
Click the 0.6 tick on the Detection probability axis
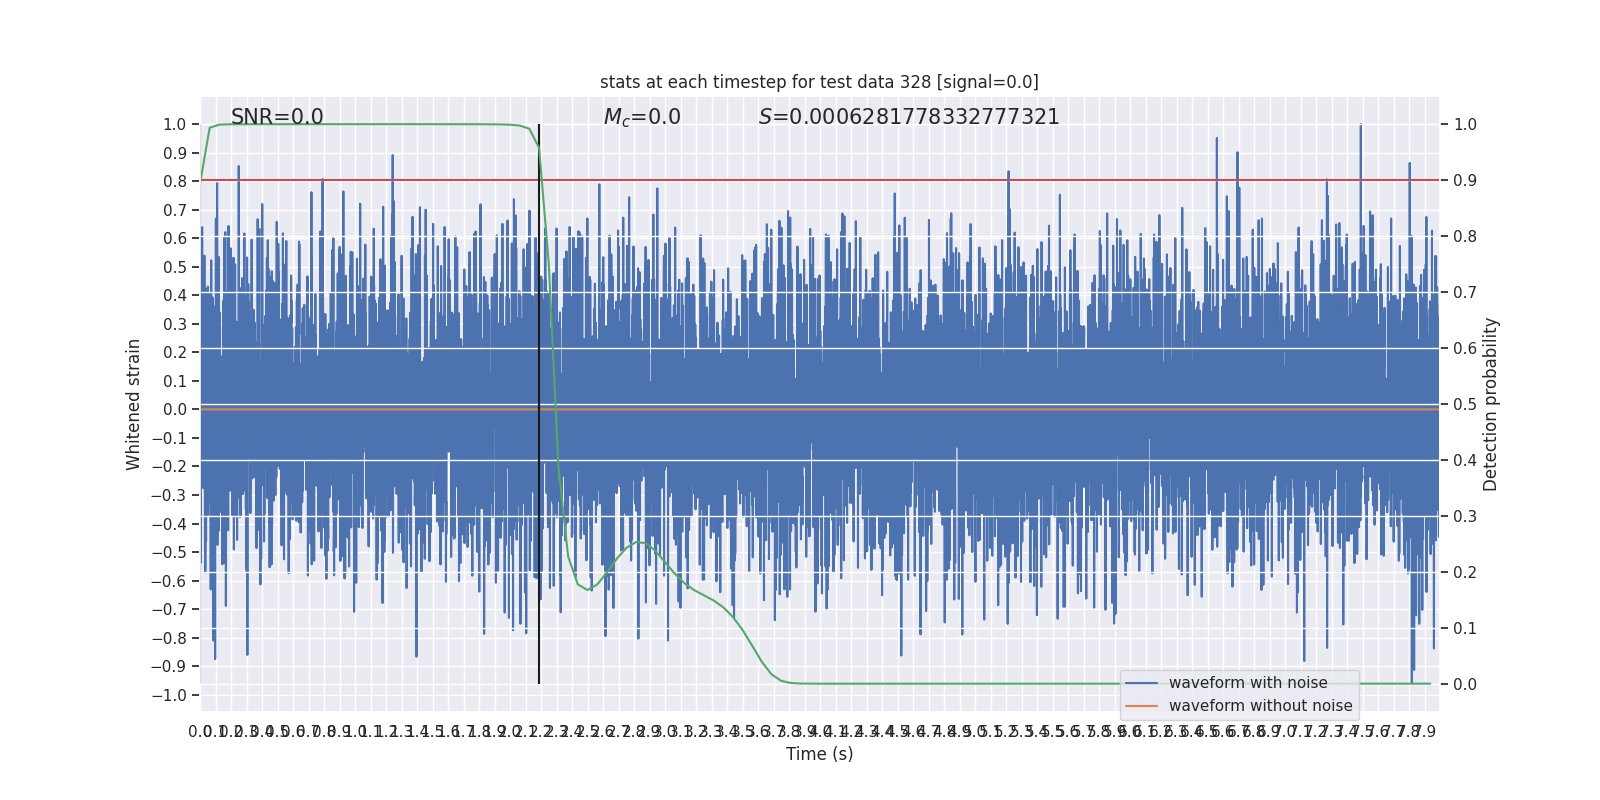(x=1465, y=349)
